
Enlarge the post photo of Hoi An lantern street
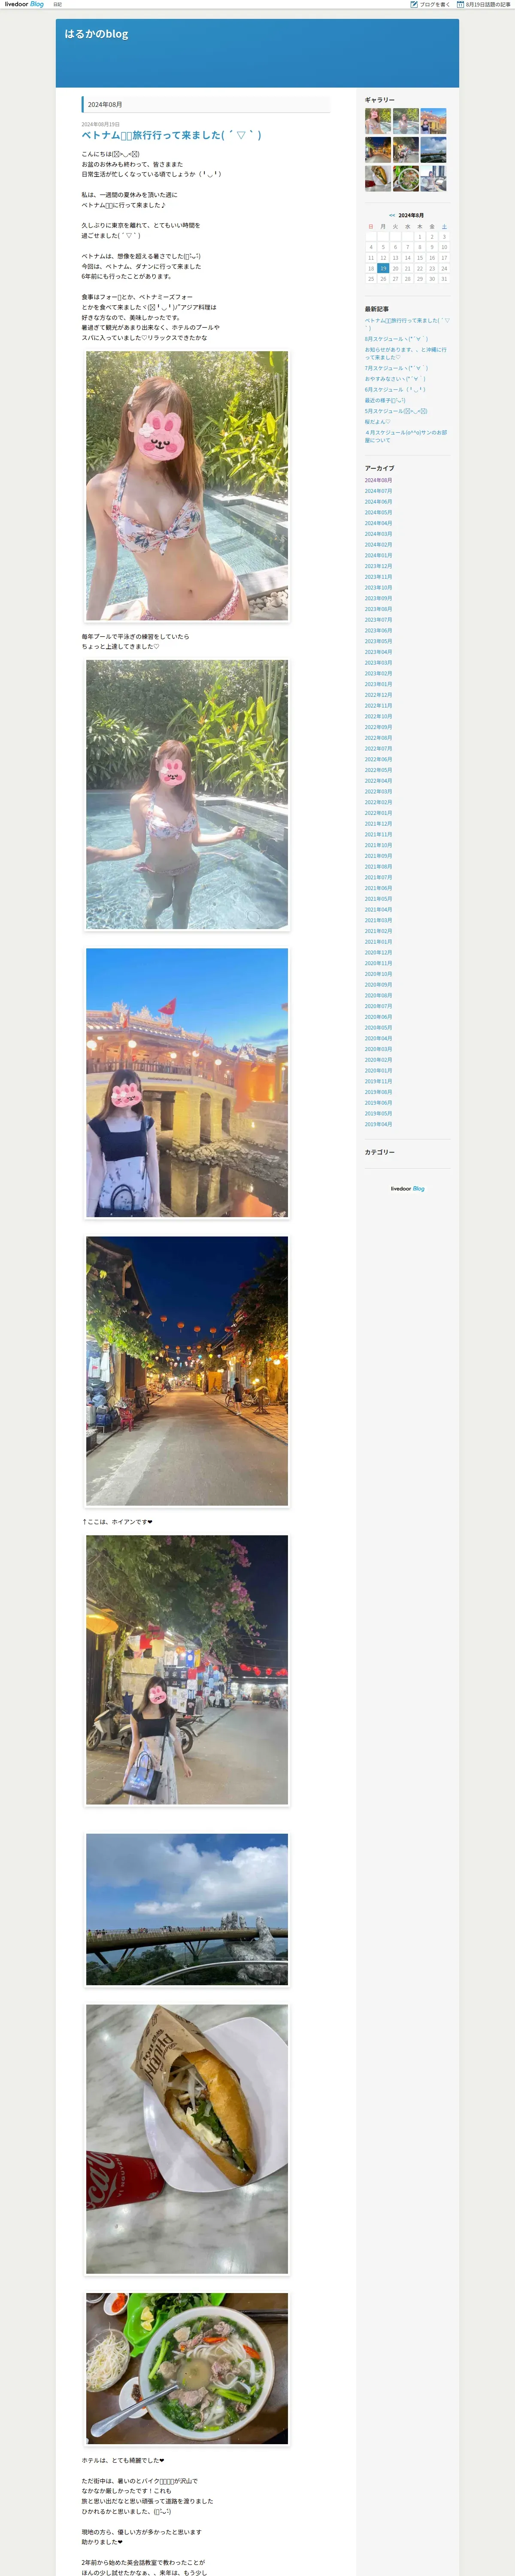pyautogui.click(x=187, y=1371)
